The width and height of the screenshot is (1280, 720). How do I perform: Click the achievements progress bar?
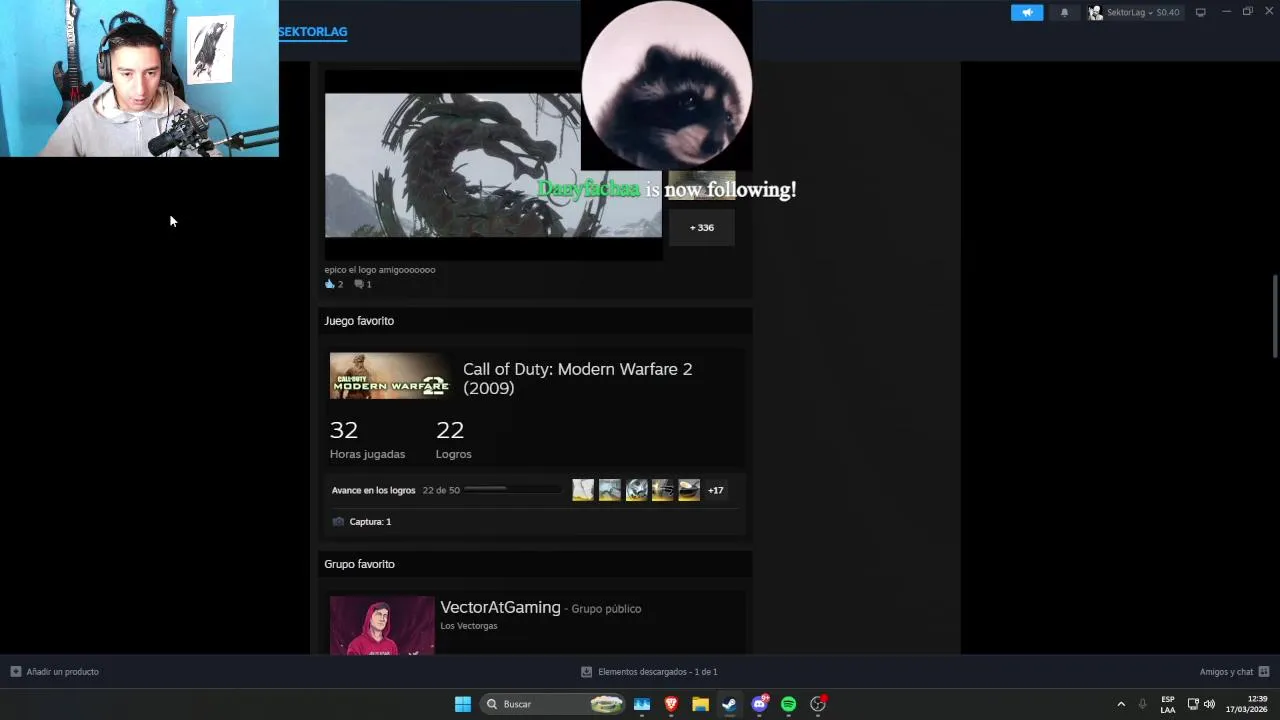point(513,489)
